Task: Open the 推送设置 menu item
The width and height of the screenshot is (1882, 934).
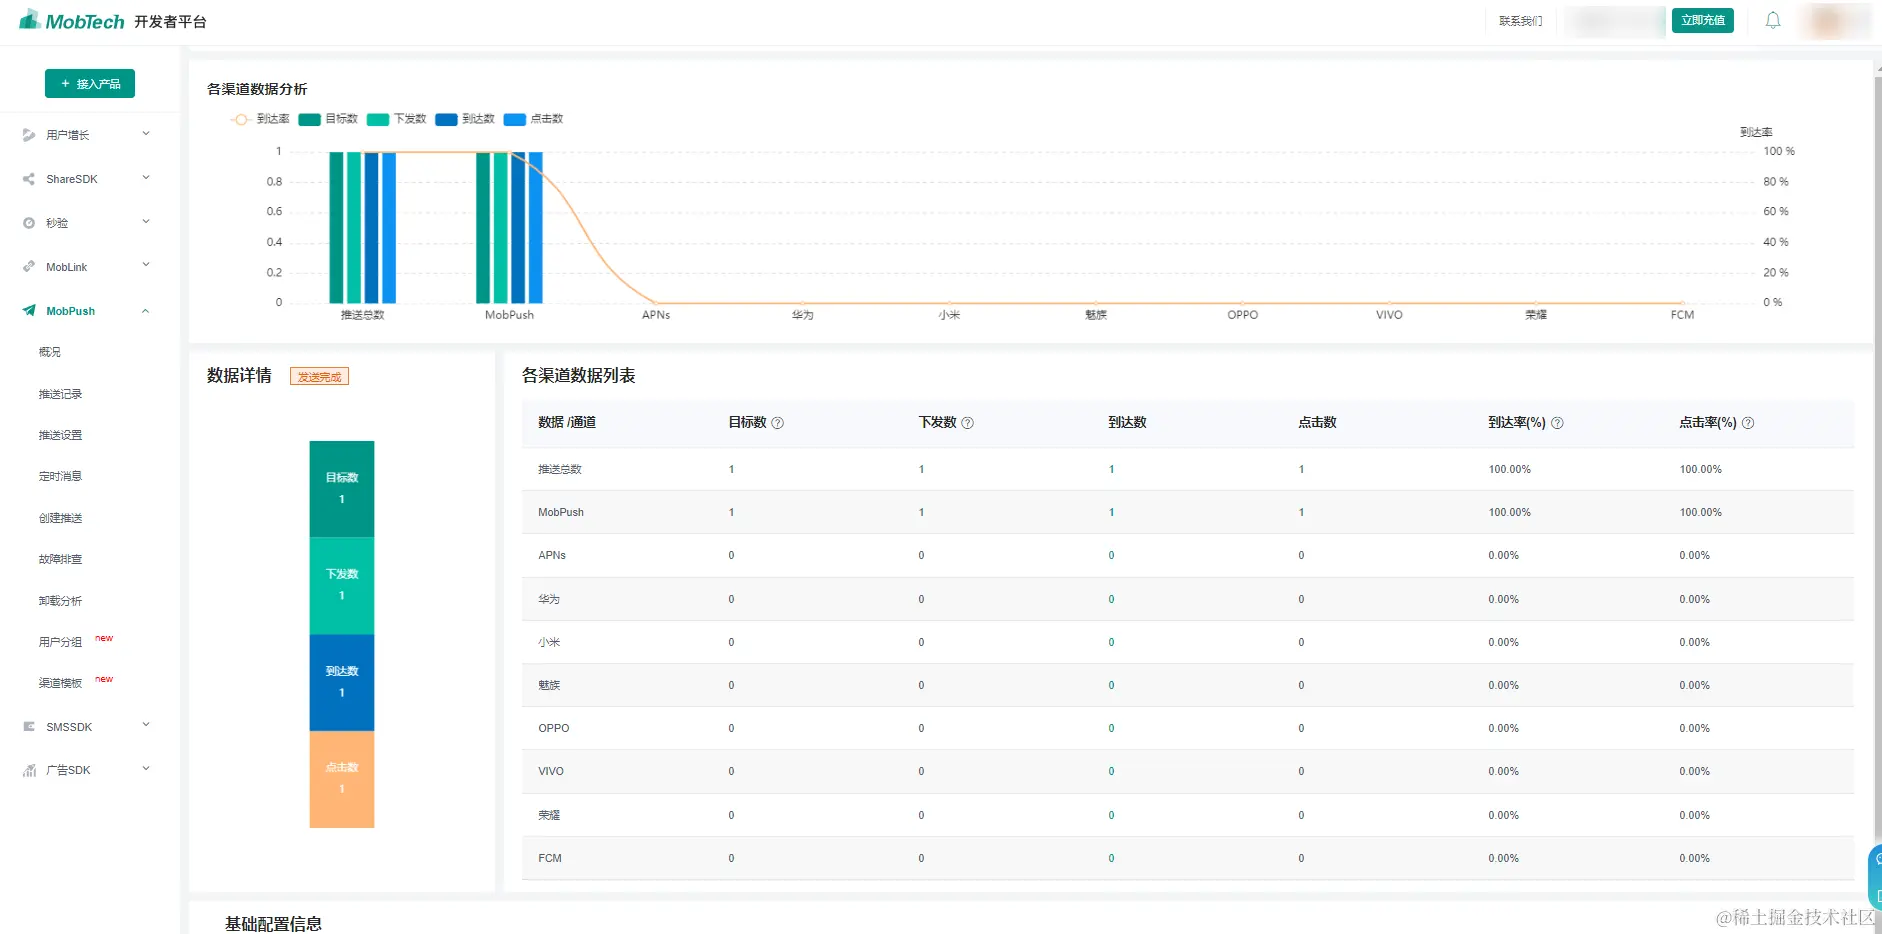Action: click(x=60, y=435)
